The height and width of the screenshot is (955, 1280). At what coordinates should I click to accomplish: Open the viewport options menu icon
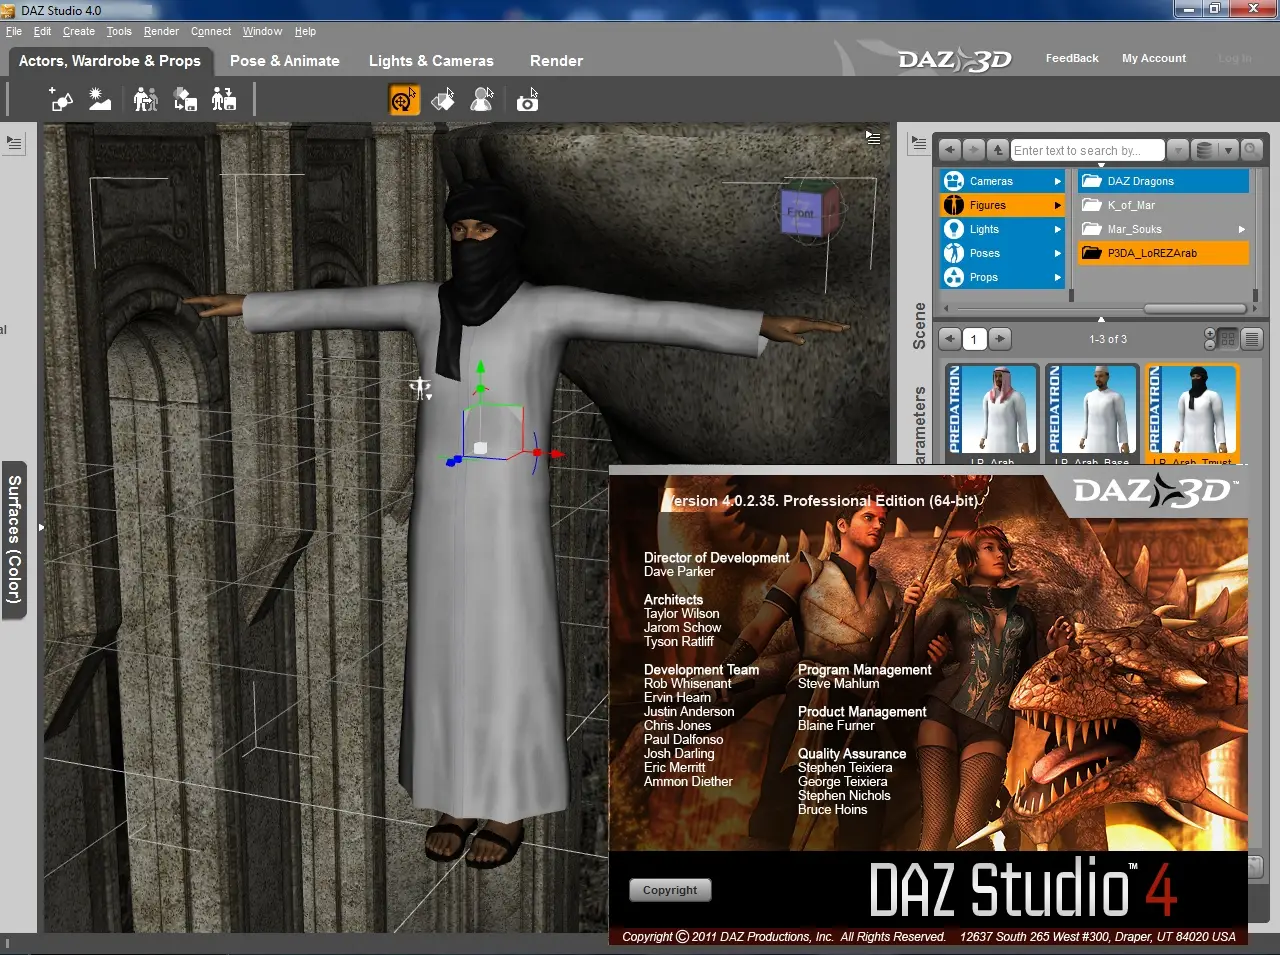pos(873,138)
